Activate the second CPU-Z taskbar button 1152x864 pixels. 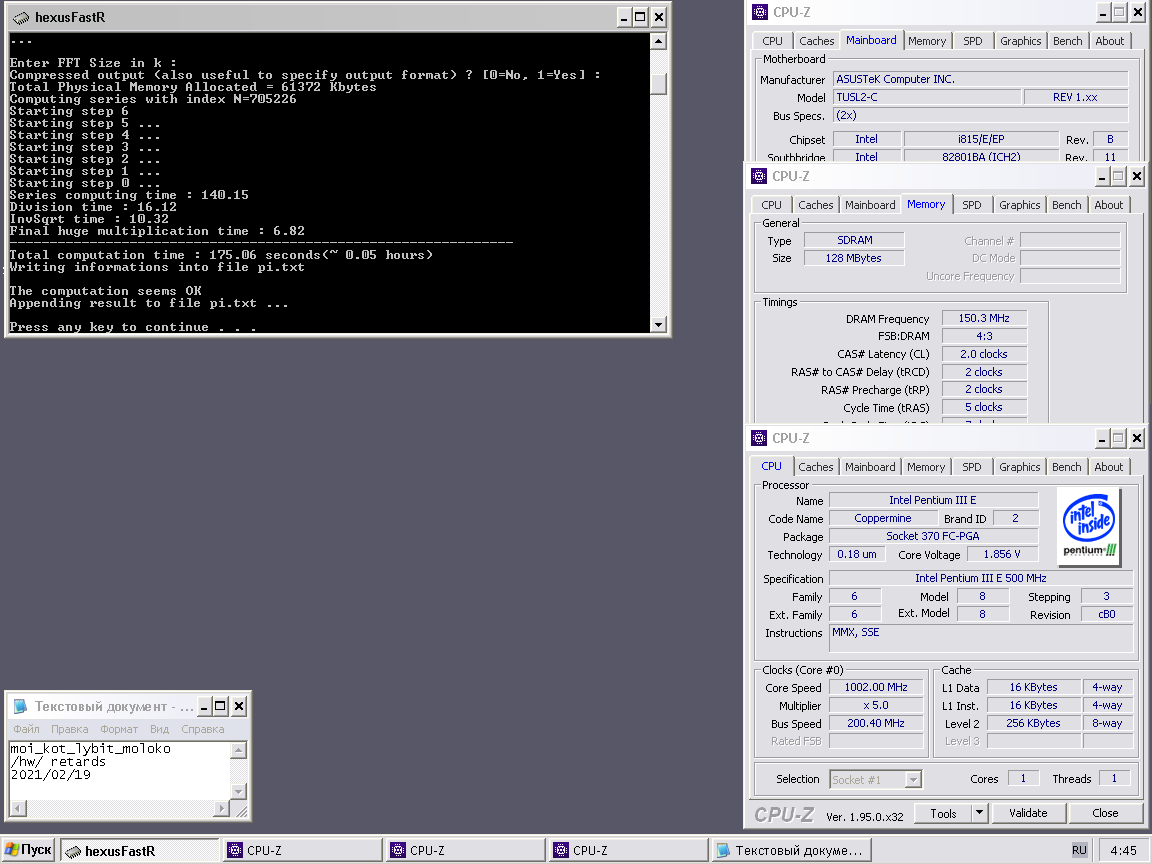click(466, 851)
